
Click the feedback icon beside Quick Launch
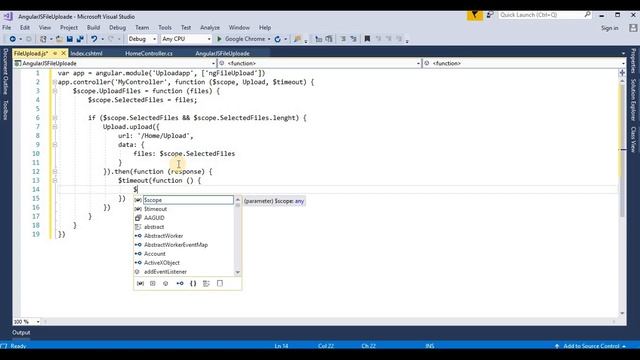tap(490, 15)
